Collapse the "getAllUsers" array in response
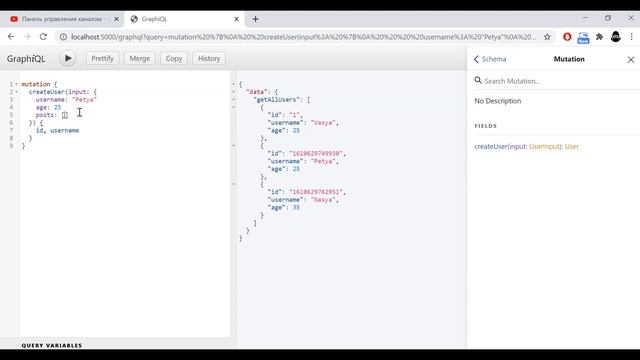The width and height of the screenshot is (640, 360). pyautogui.click(x=234, y=100)
